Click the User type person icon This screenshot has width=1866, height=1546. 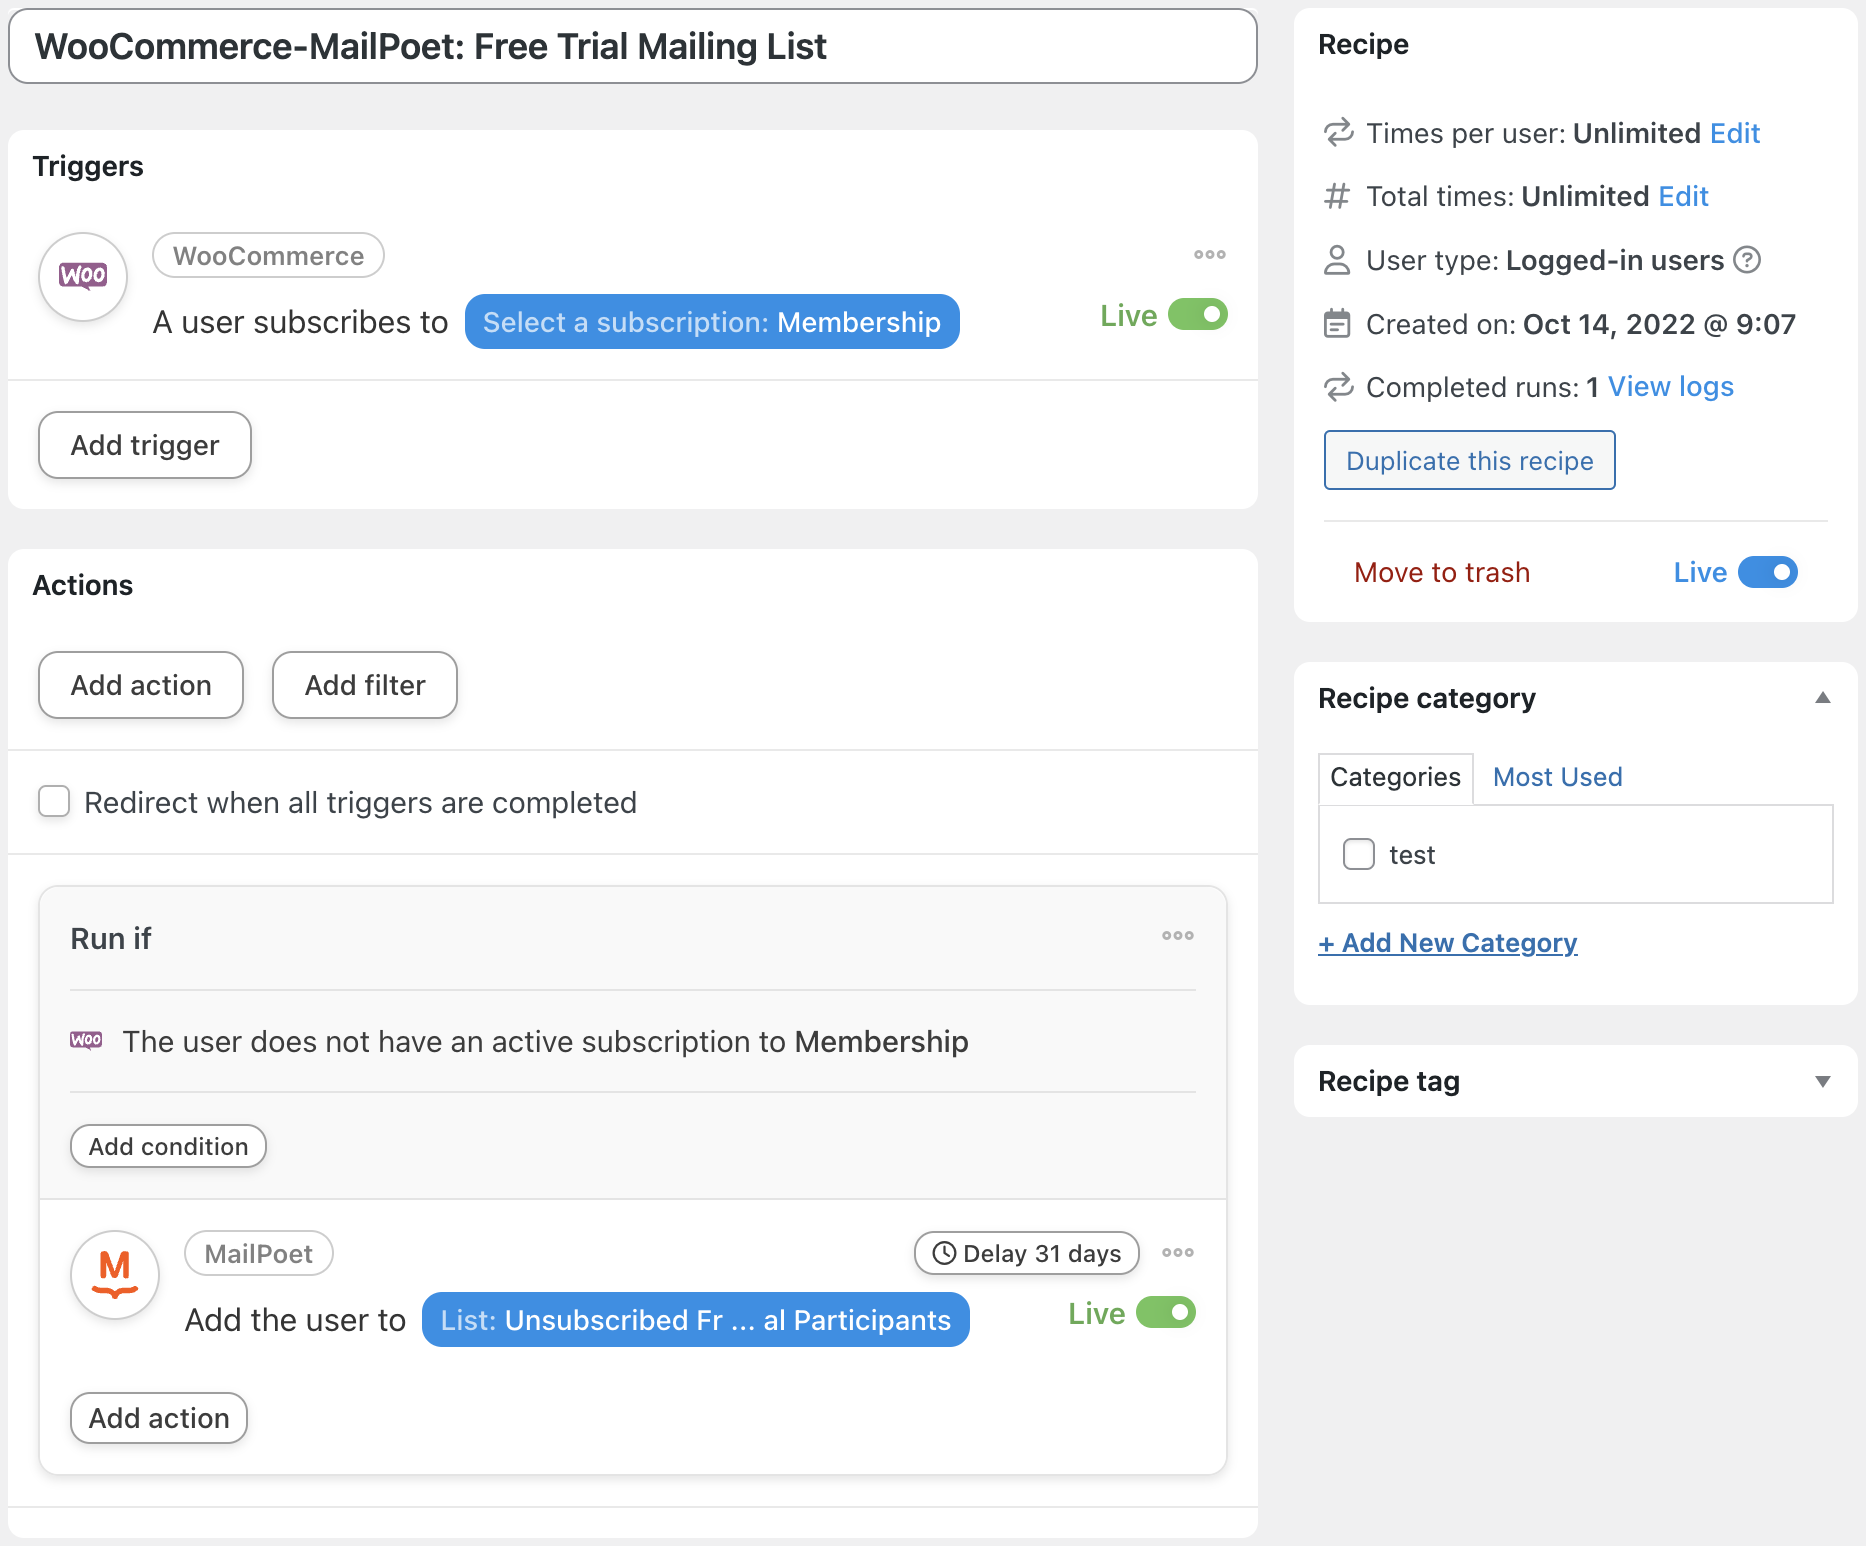coord(1337,260)
